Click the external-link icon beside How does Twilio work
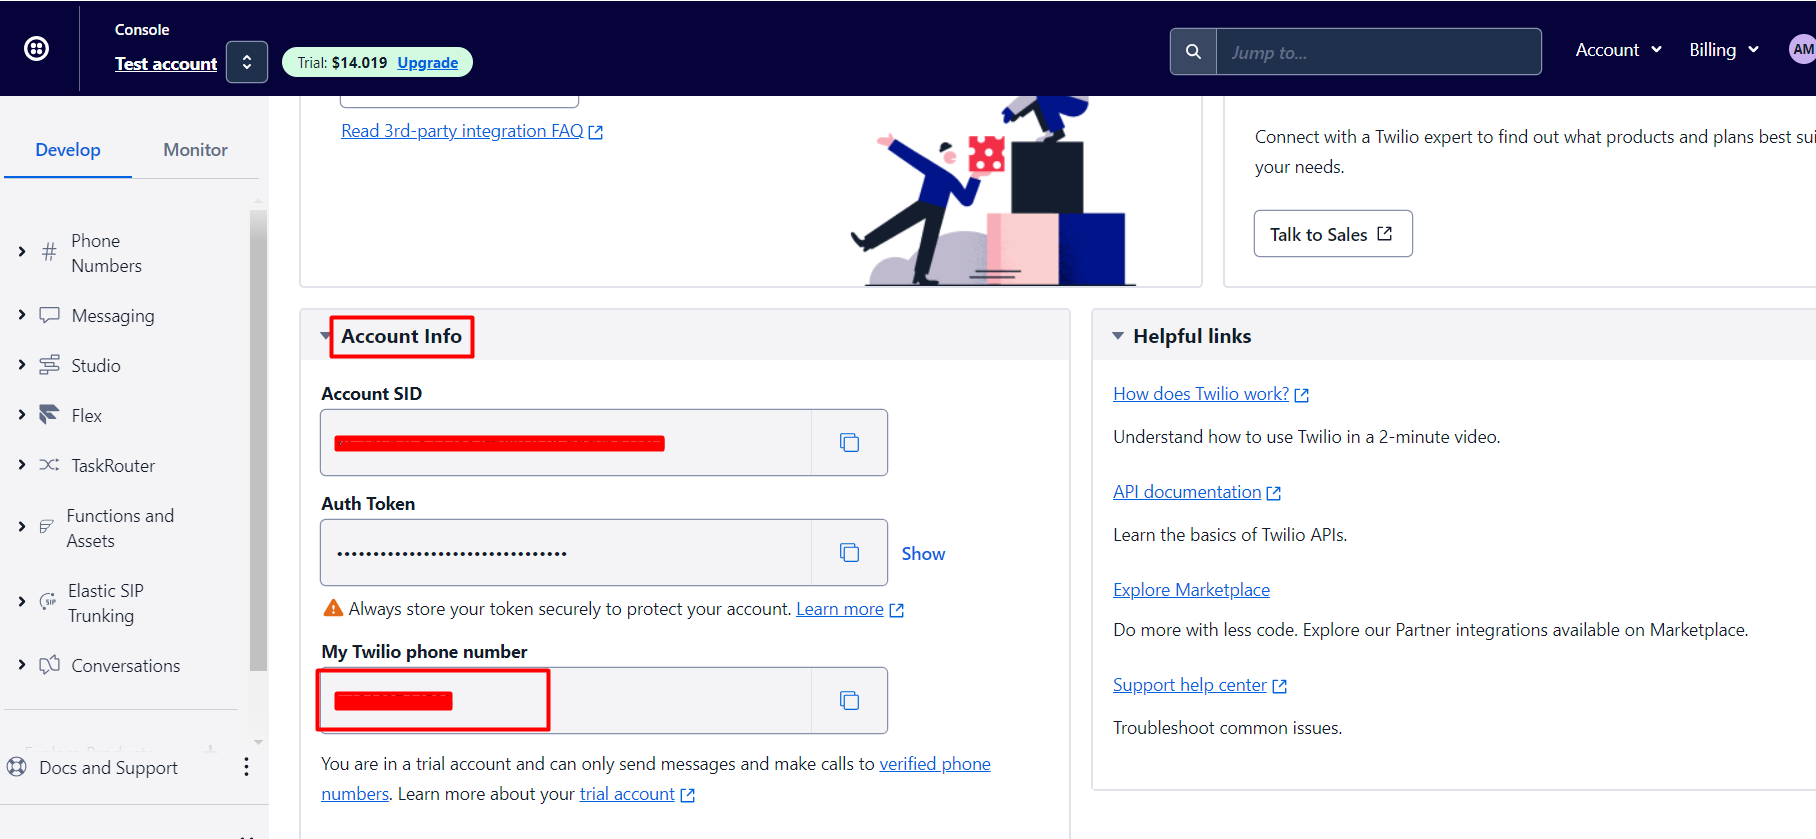 point(1302,395)
